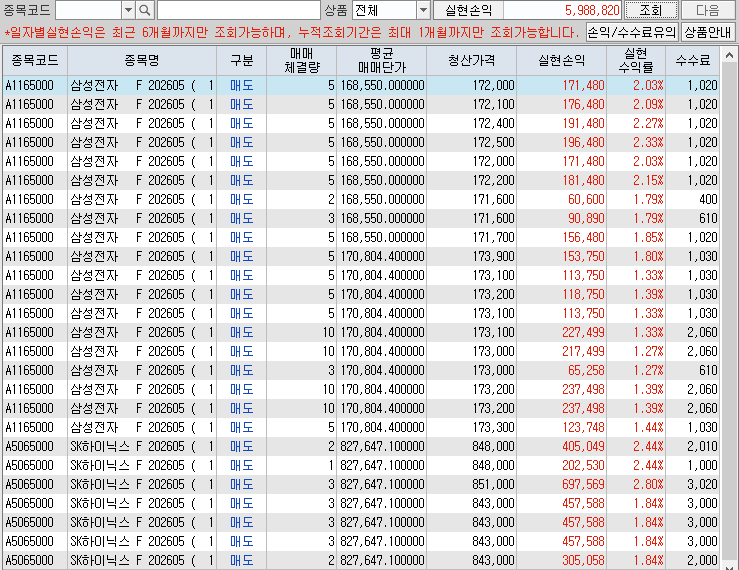Expand the 상품 전체 dropdown
Image resolution: width=739 pixels, height=570 pixels.
[x=422, y=10]
